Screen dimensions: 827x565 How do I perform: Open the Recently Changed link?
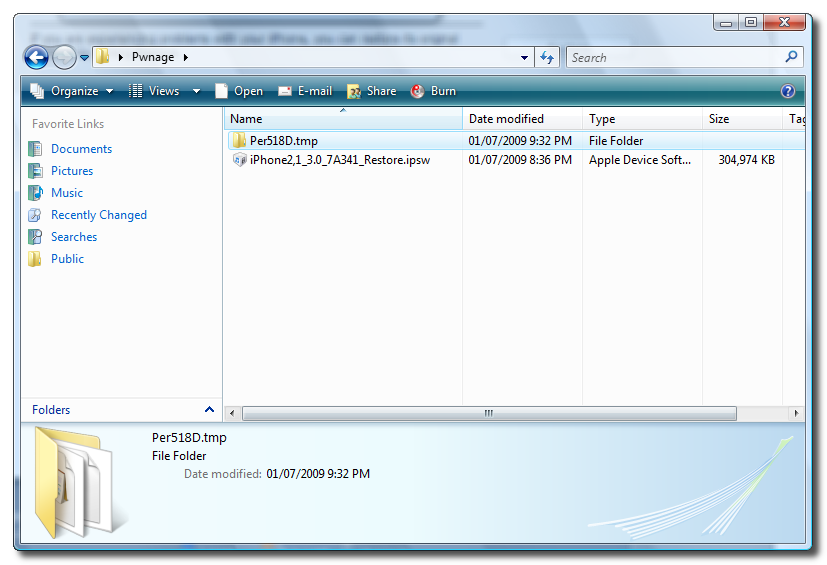(x=98, y=215)
